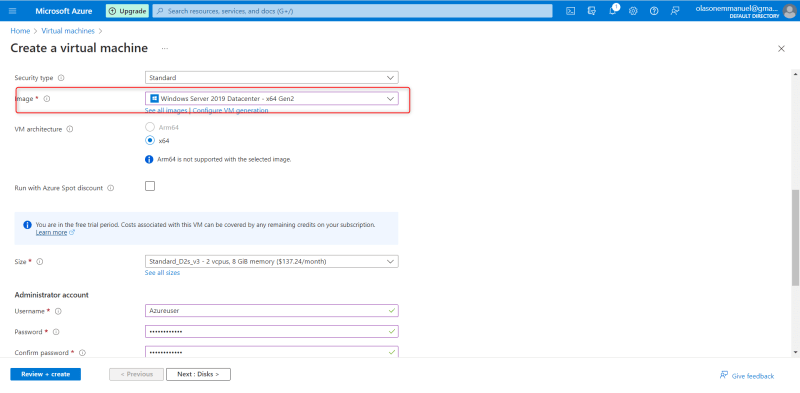Click the Confirm password input field

271,352
